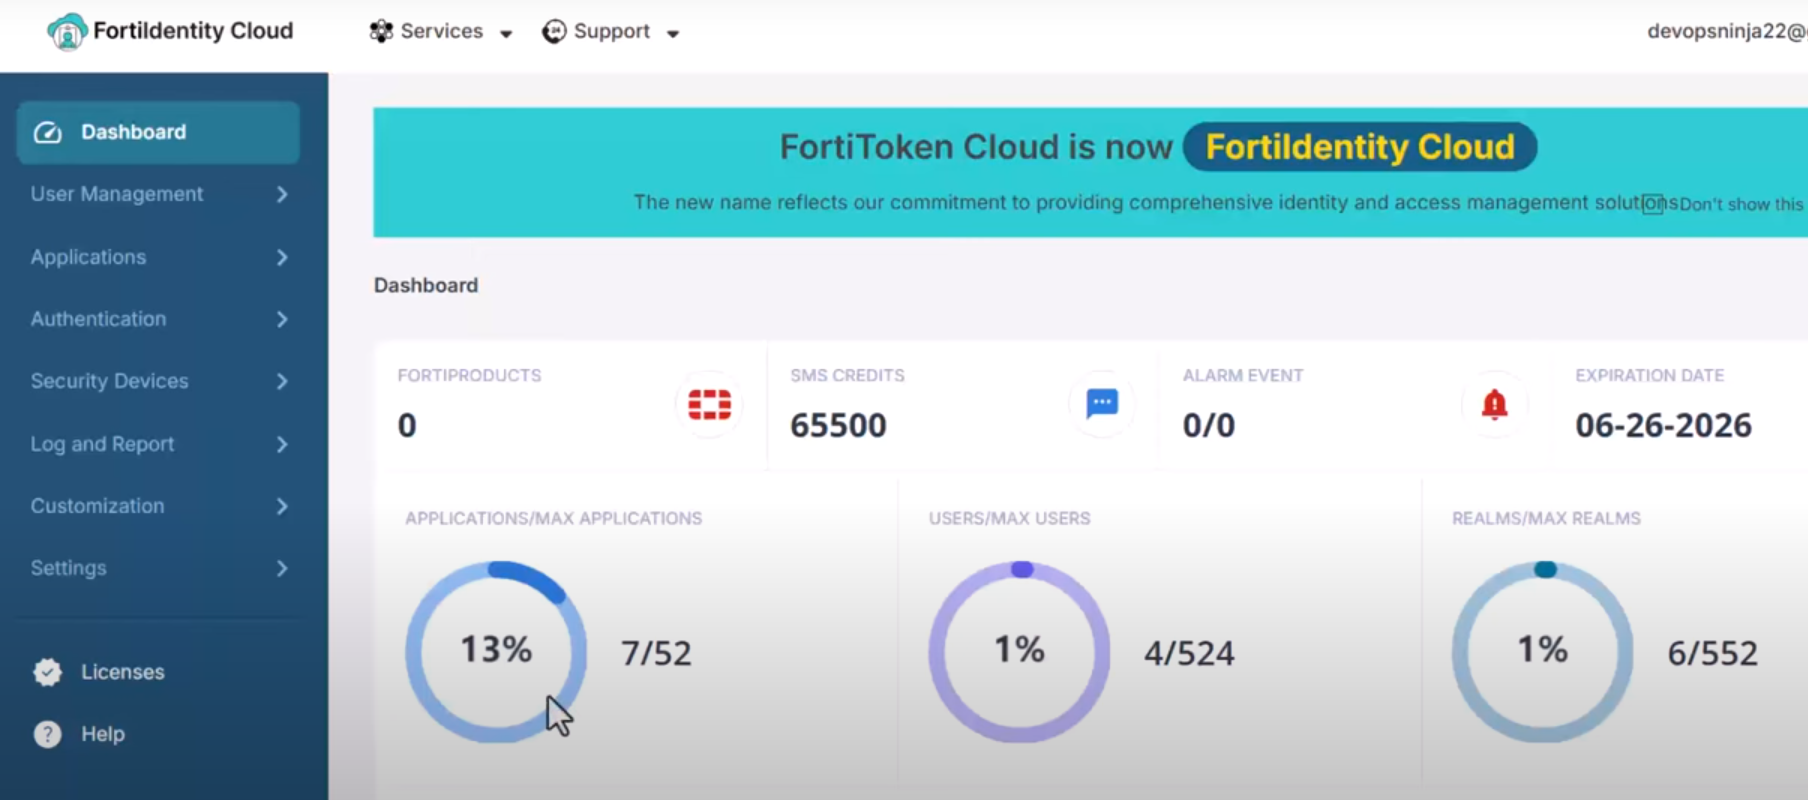Open Applications sidebar item
1808x800 pixels.
pyautogui.click(x=158, y=257)
